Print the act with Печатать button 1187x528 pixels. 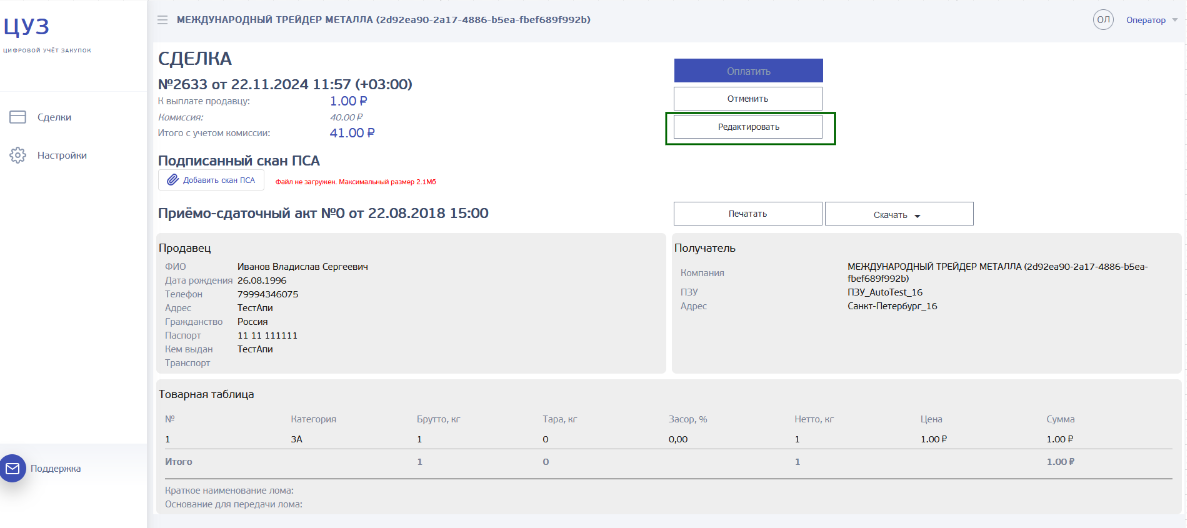pos(748,214)
